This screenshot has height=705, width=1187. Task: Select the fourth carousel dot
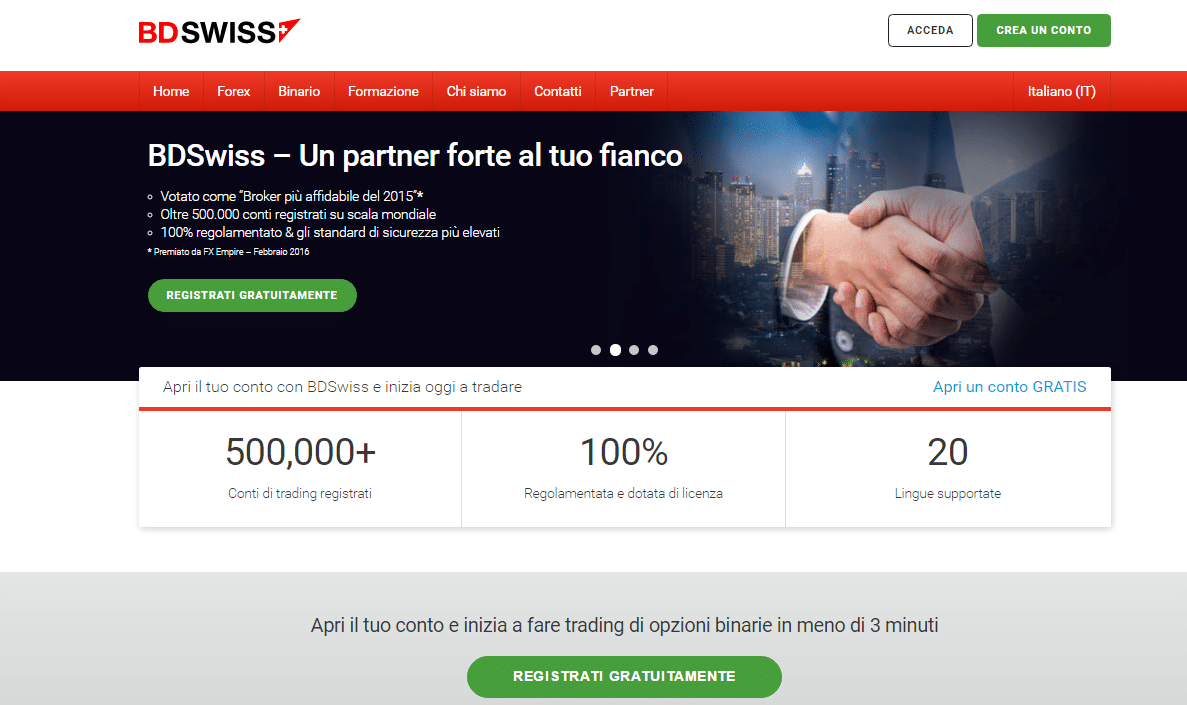pyautogui.click(x=653, y=350)
